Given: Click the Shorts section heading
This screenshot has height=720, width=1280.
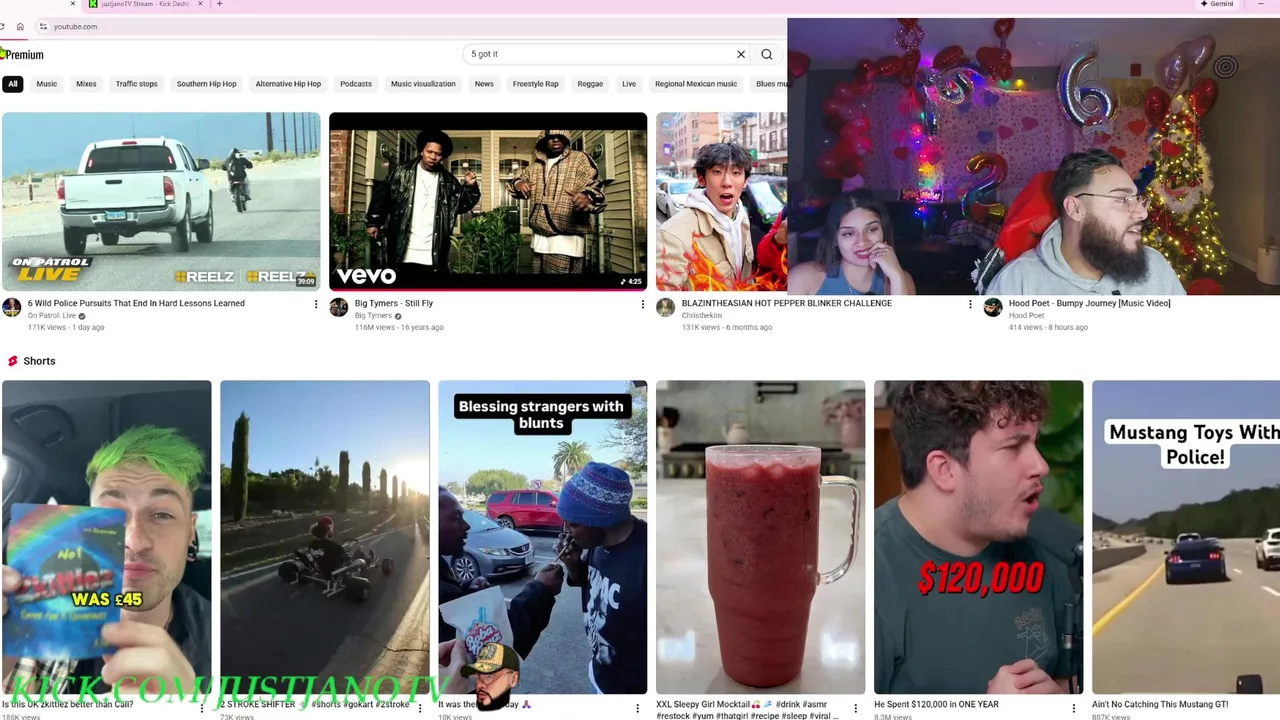Looking at the screenshot, I should coord(39,361).
